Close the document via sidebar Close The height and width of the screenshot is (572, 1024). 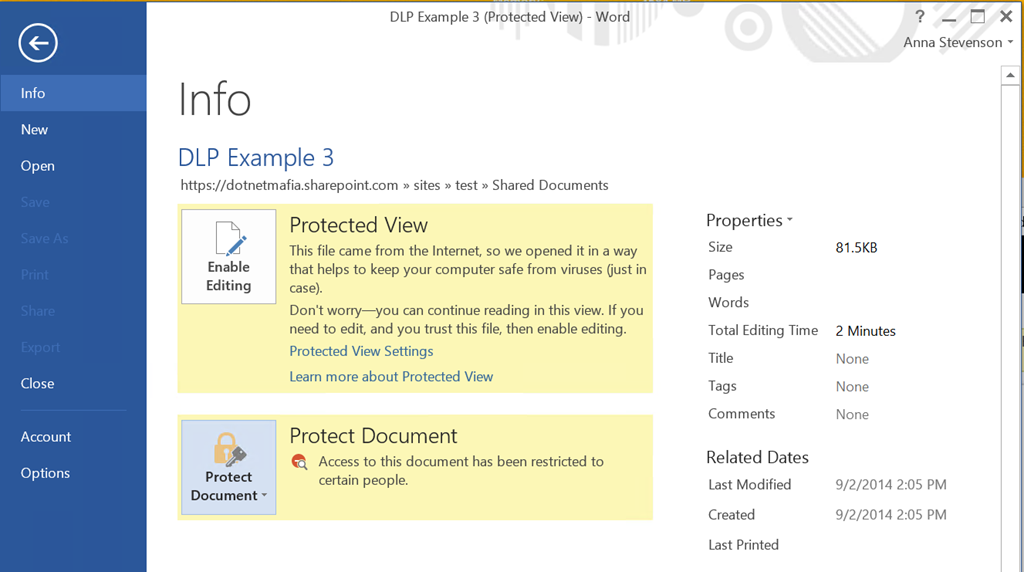pyautogui.click(x=73, y=383)
